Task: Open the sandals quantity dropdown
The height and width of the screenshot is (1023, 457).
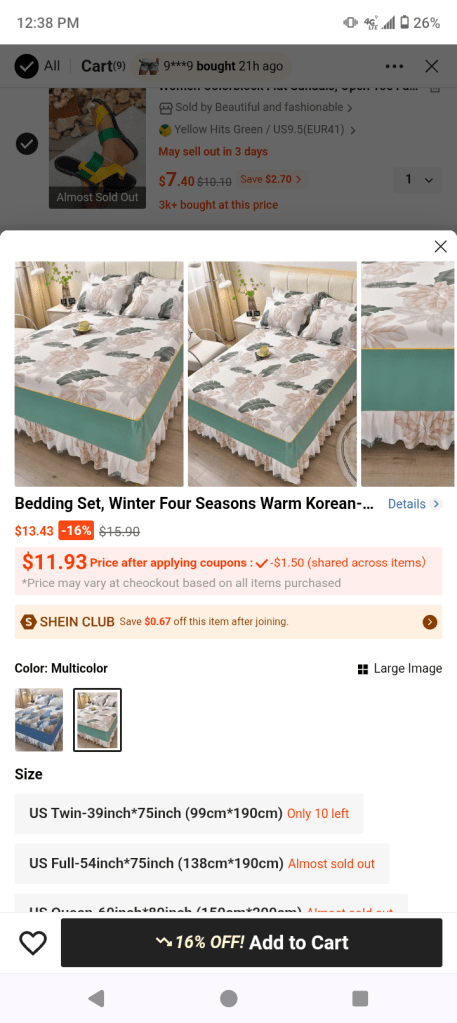Action: click(x=418, y=179)
